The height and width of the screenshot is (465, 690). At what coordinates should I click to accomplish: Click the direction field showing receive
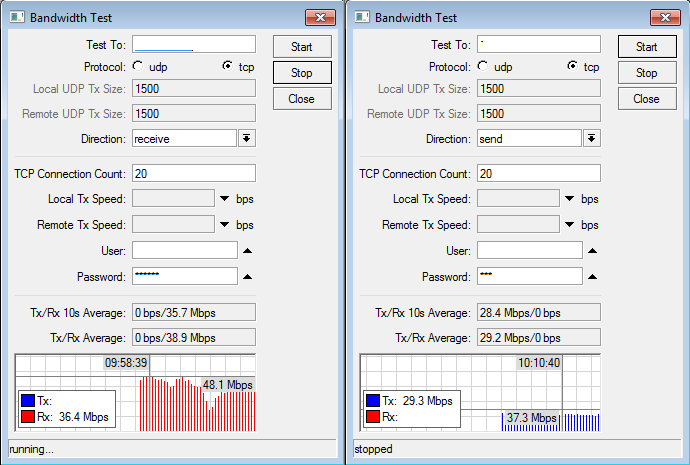[185, 139]
